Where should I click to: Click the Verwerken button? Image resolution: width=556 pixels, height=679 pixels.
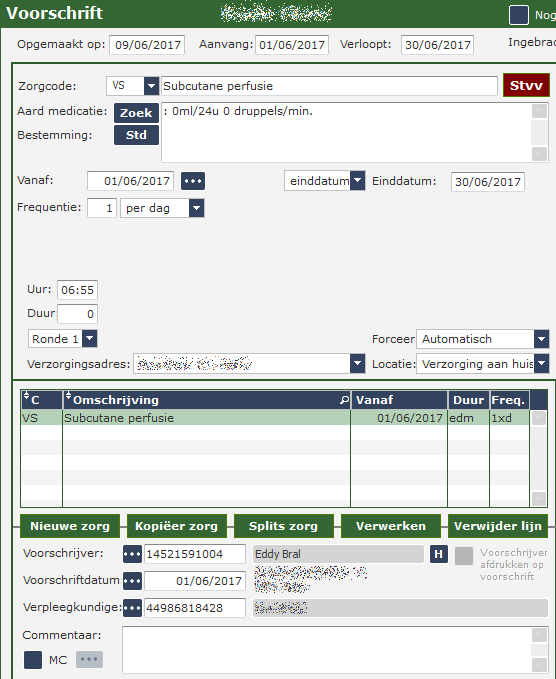coord(391,526)
